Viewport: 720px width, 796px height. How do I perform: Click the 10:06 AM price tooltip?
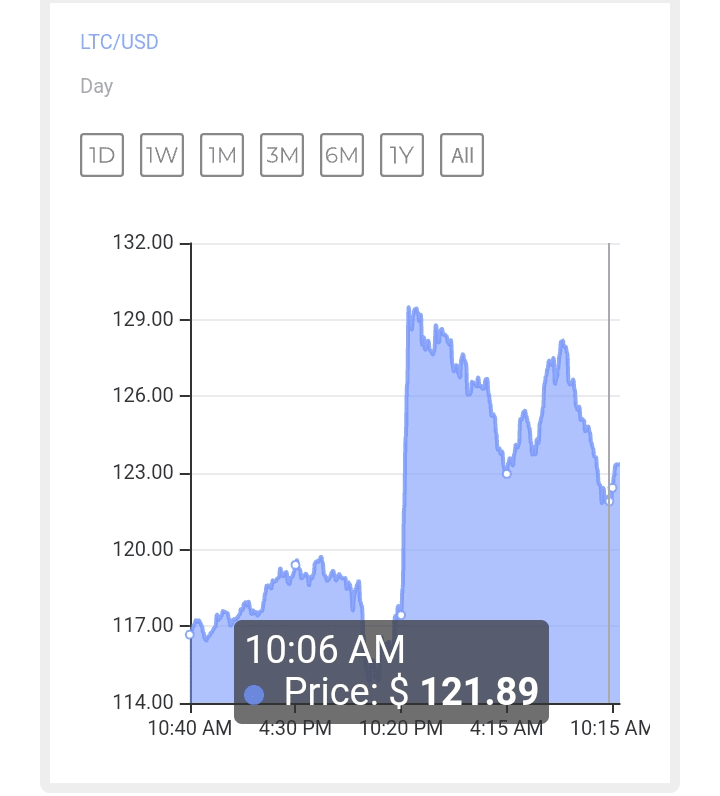(391, 671)
